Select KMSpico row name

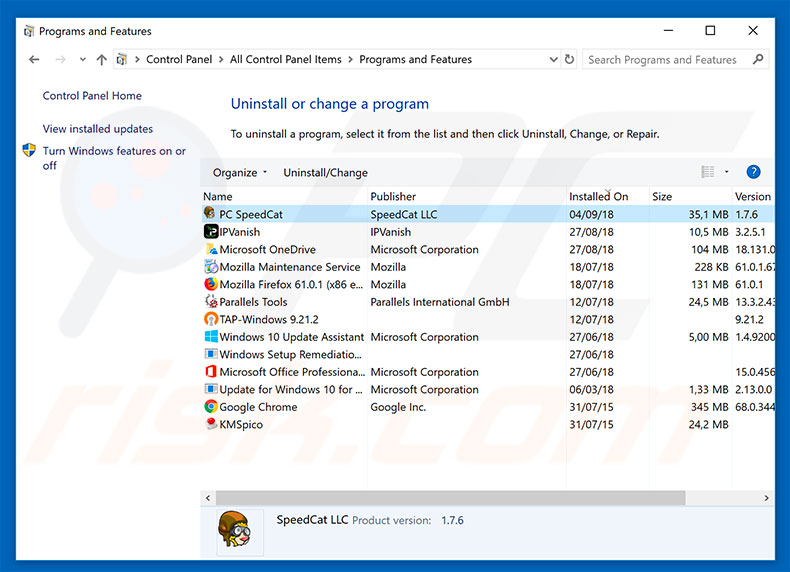(241, 424)
